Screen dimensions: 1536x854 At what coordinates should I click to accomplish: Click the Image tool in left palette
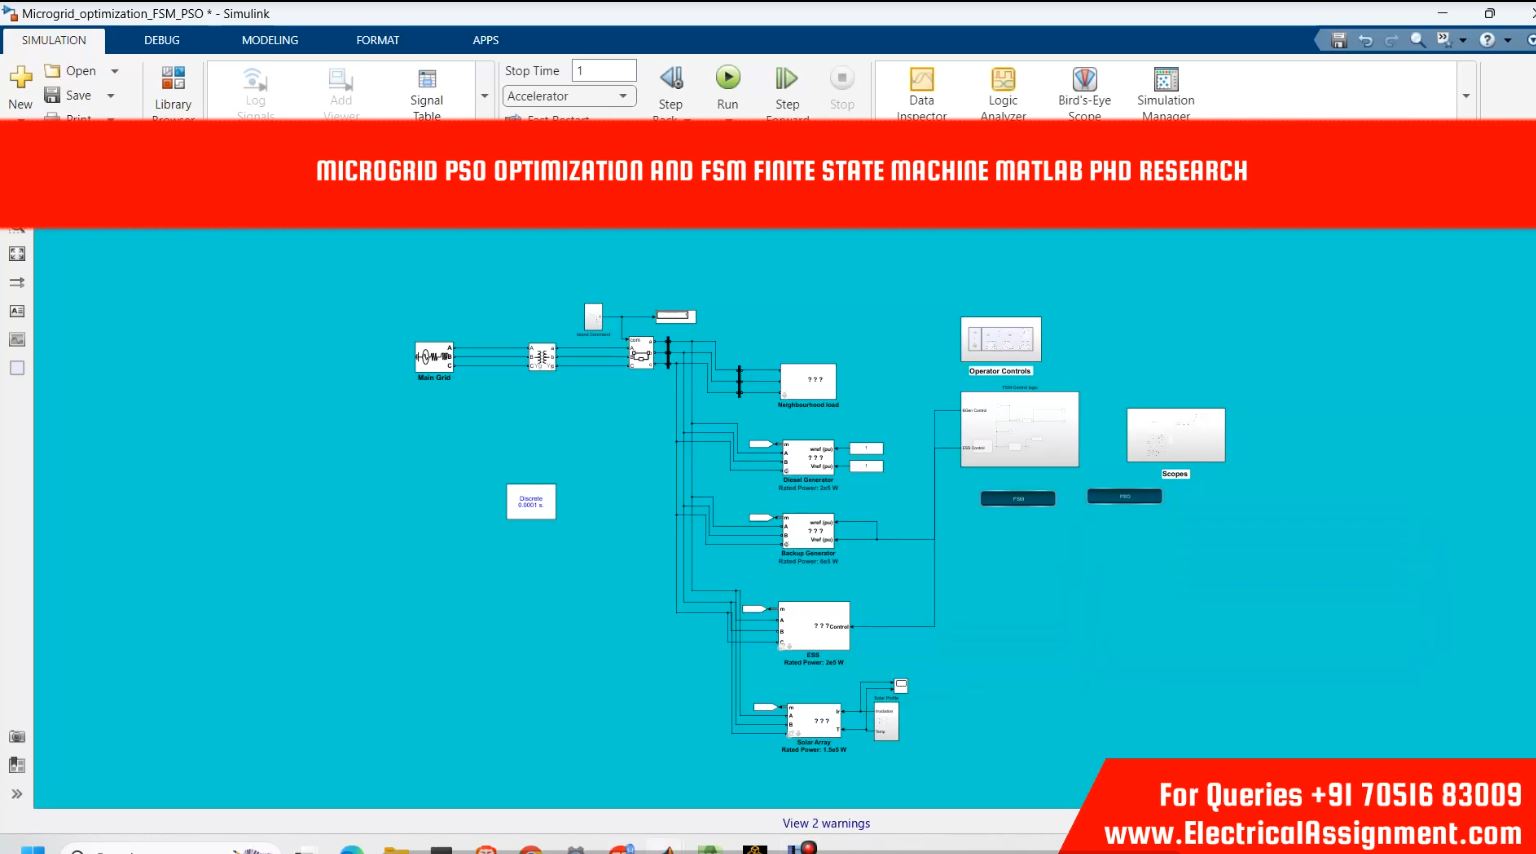pyautogui.click(x=17, y=340)
